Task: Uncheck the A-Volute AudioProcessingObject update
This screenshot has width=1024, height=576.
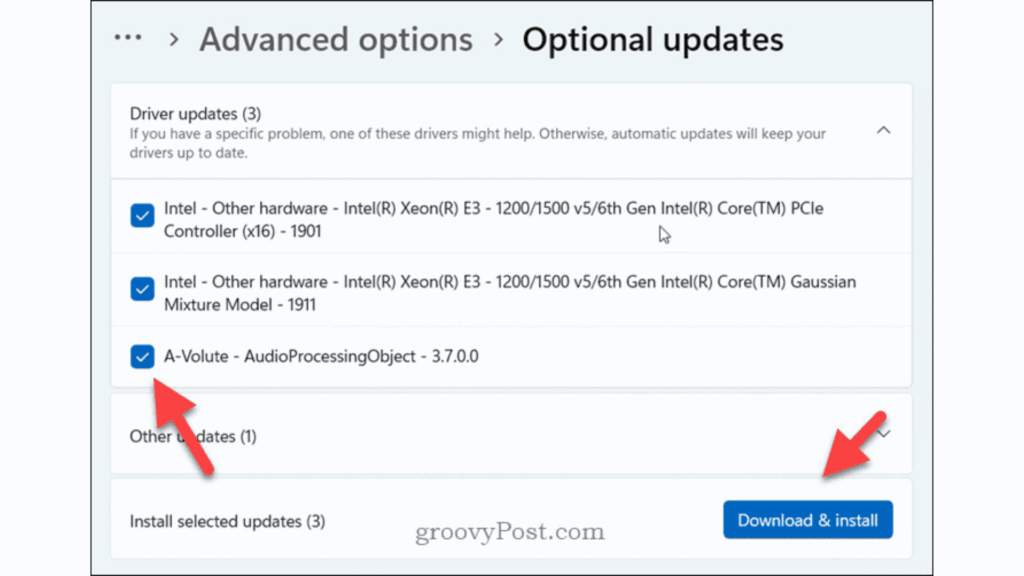Action: tap(141, 356)
